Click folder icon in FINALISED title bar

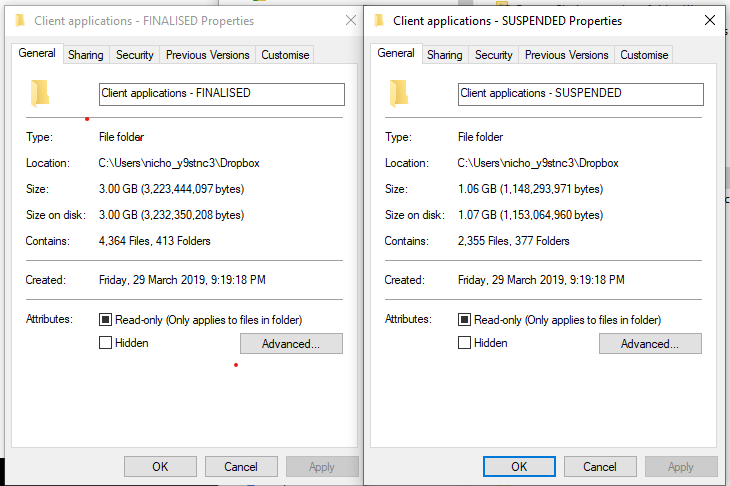click(x=19, y=20)
